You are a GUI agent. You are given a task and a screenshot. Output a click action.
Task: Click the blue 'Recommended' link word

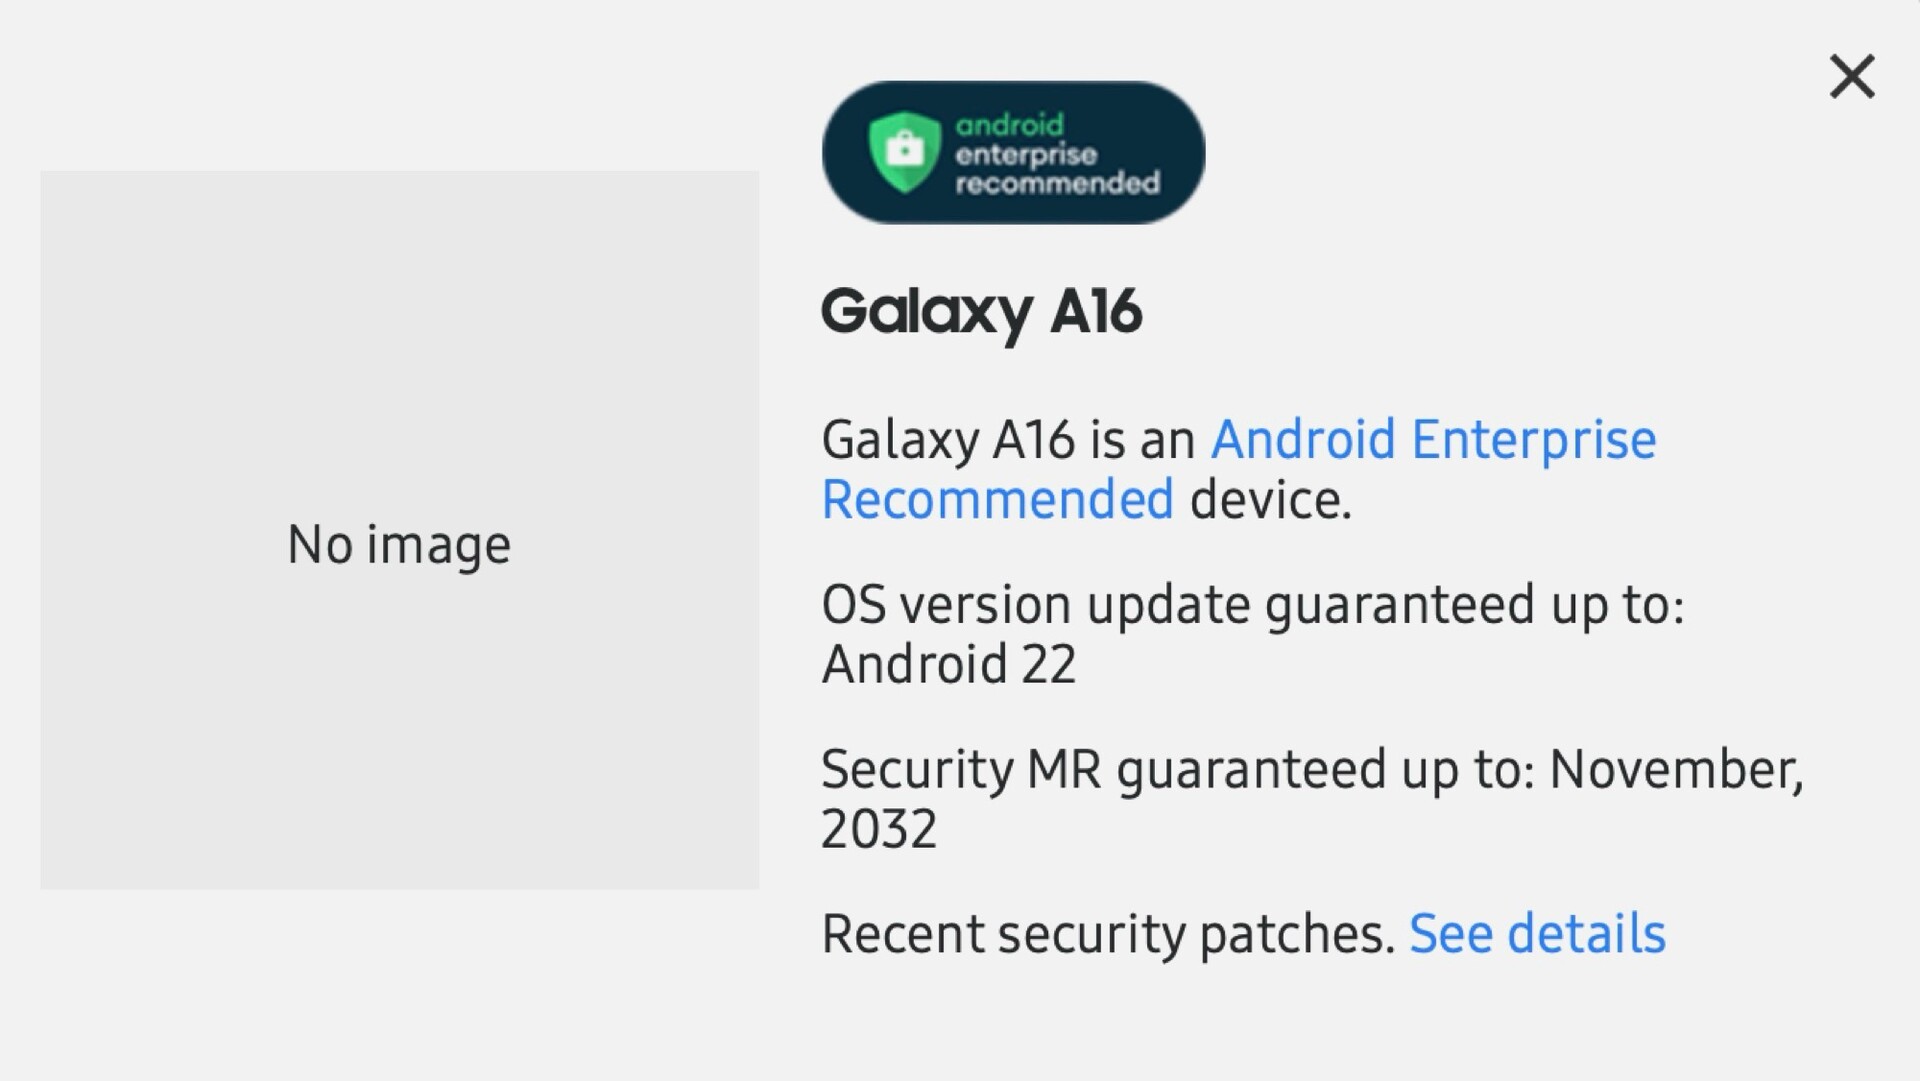997,500
